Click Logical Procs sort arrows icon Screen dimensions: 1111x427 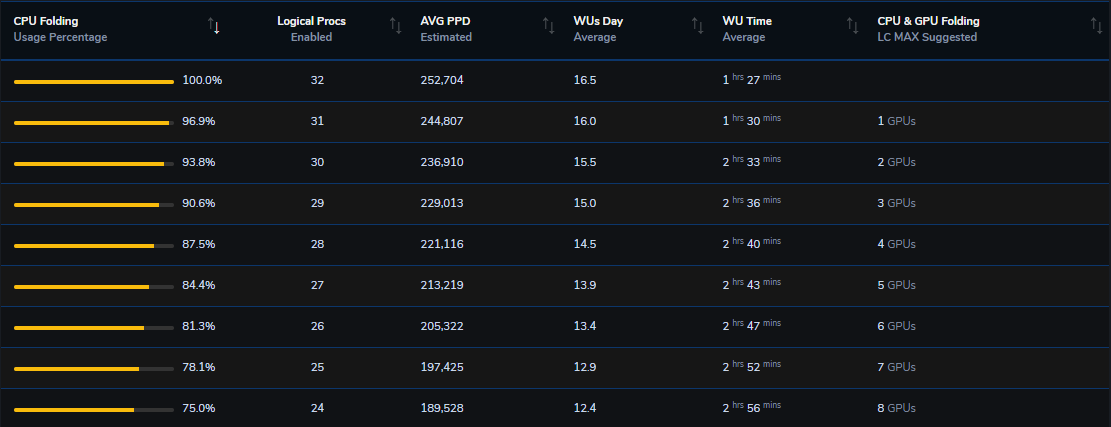(x=395, y=26)
